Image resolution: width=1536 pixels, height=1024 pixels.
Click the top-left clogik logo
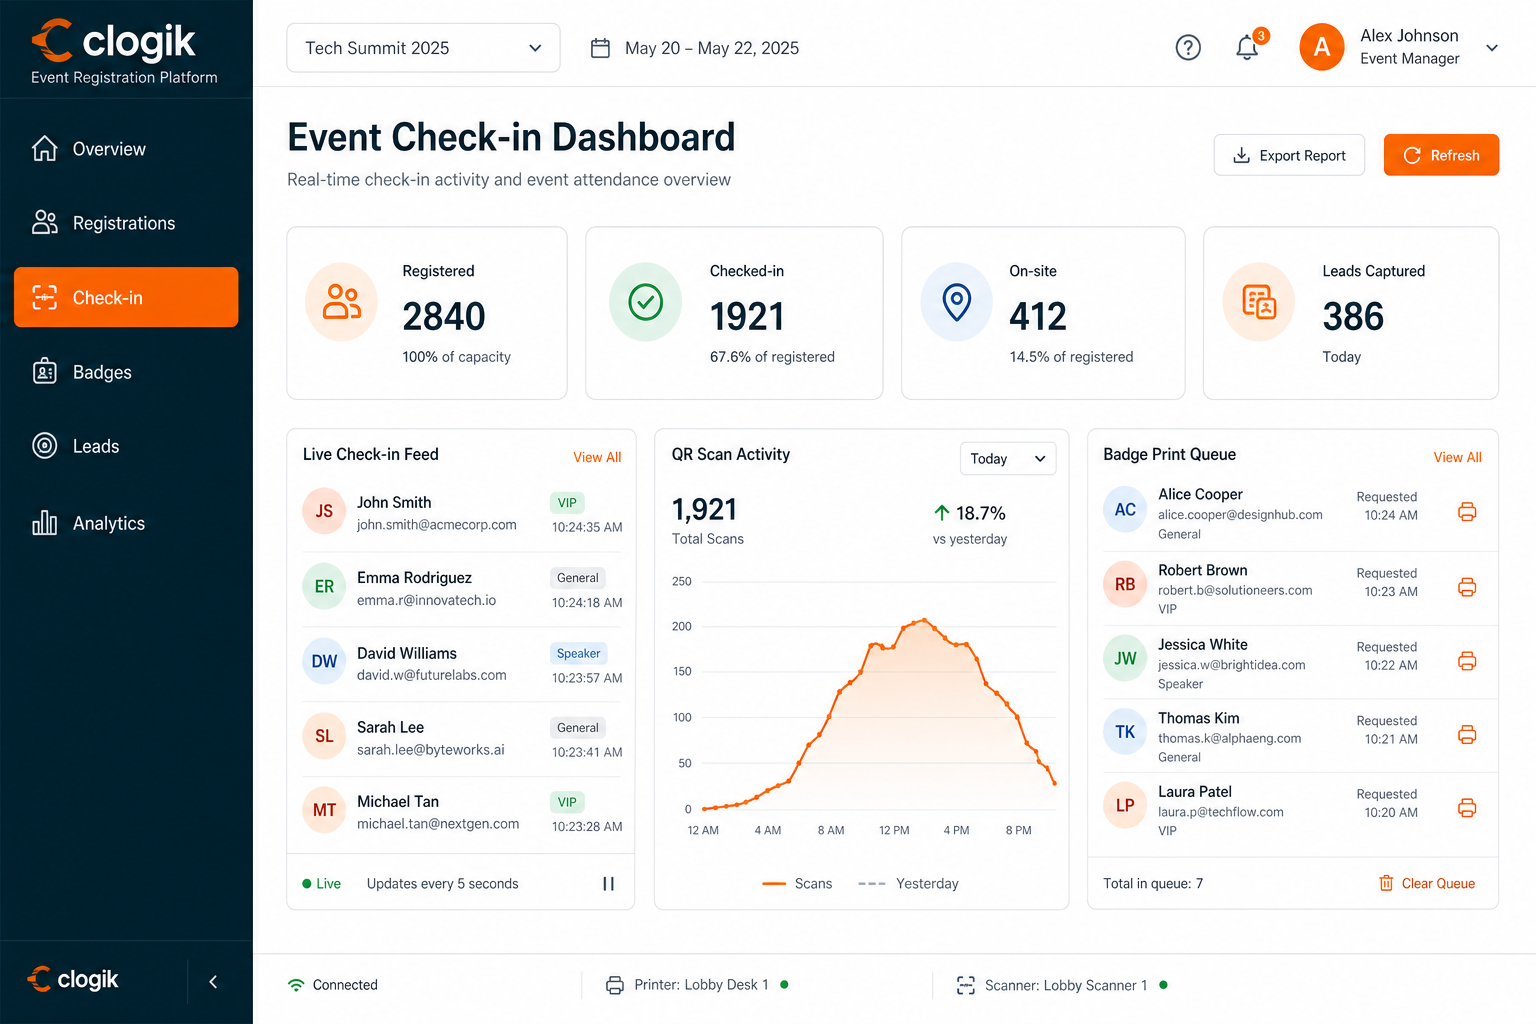[x=114, y=42]
